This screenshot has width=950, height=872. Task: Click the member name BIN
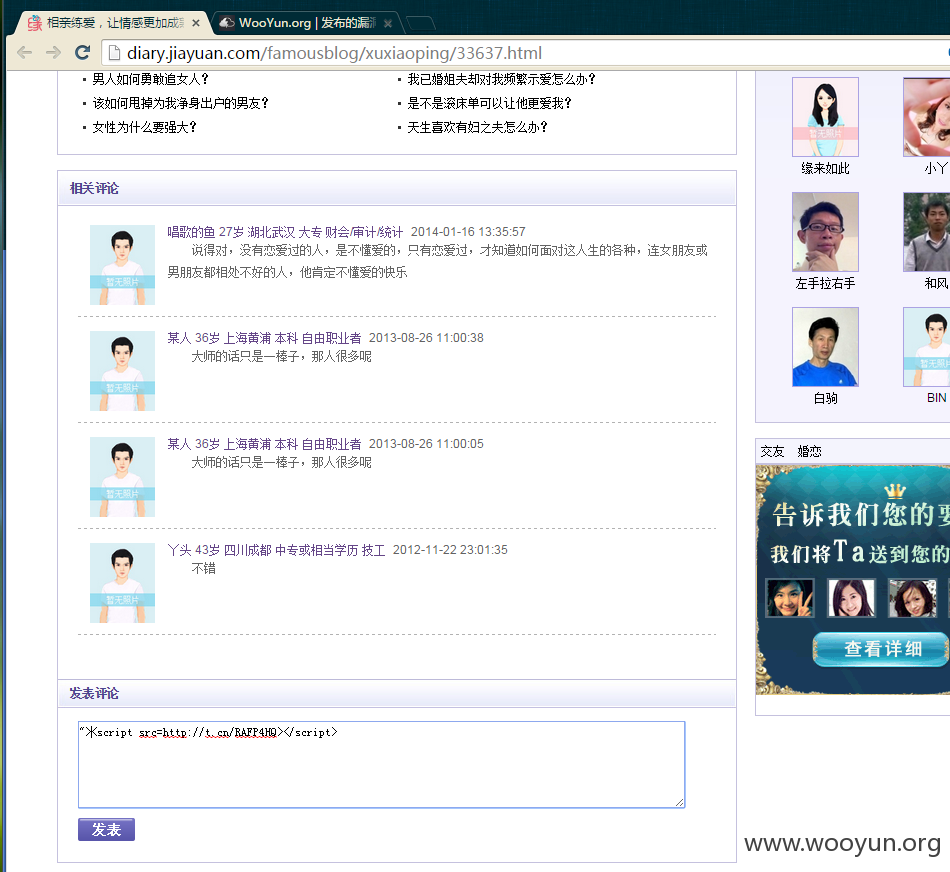tap(937, 398)
